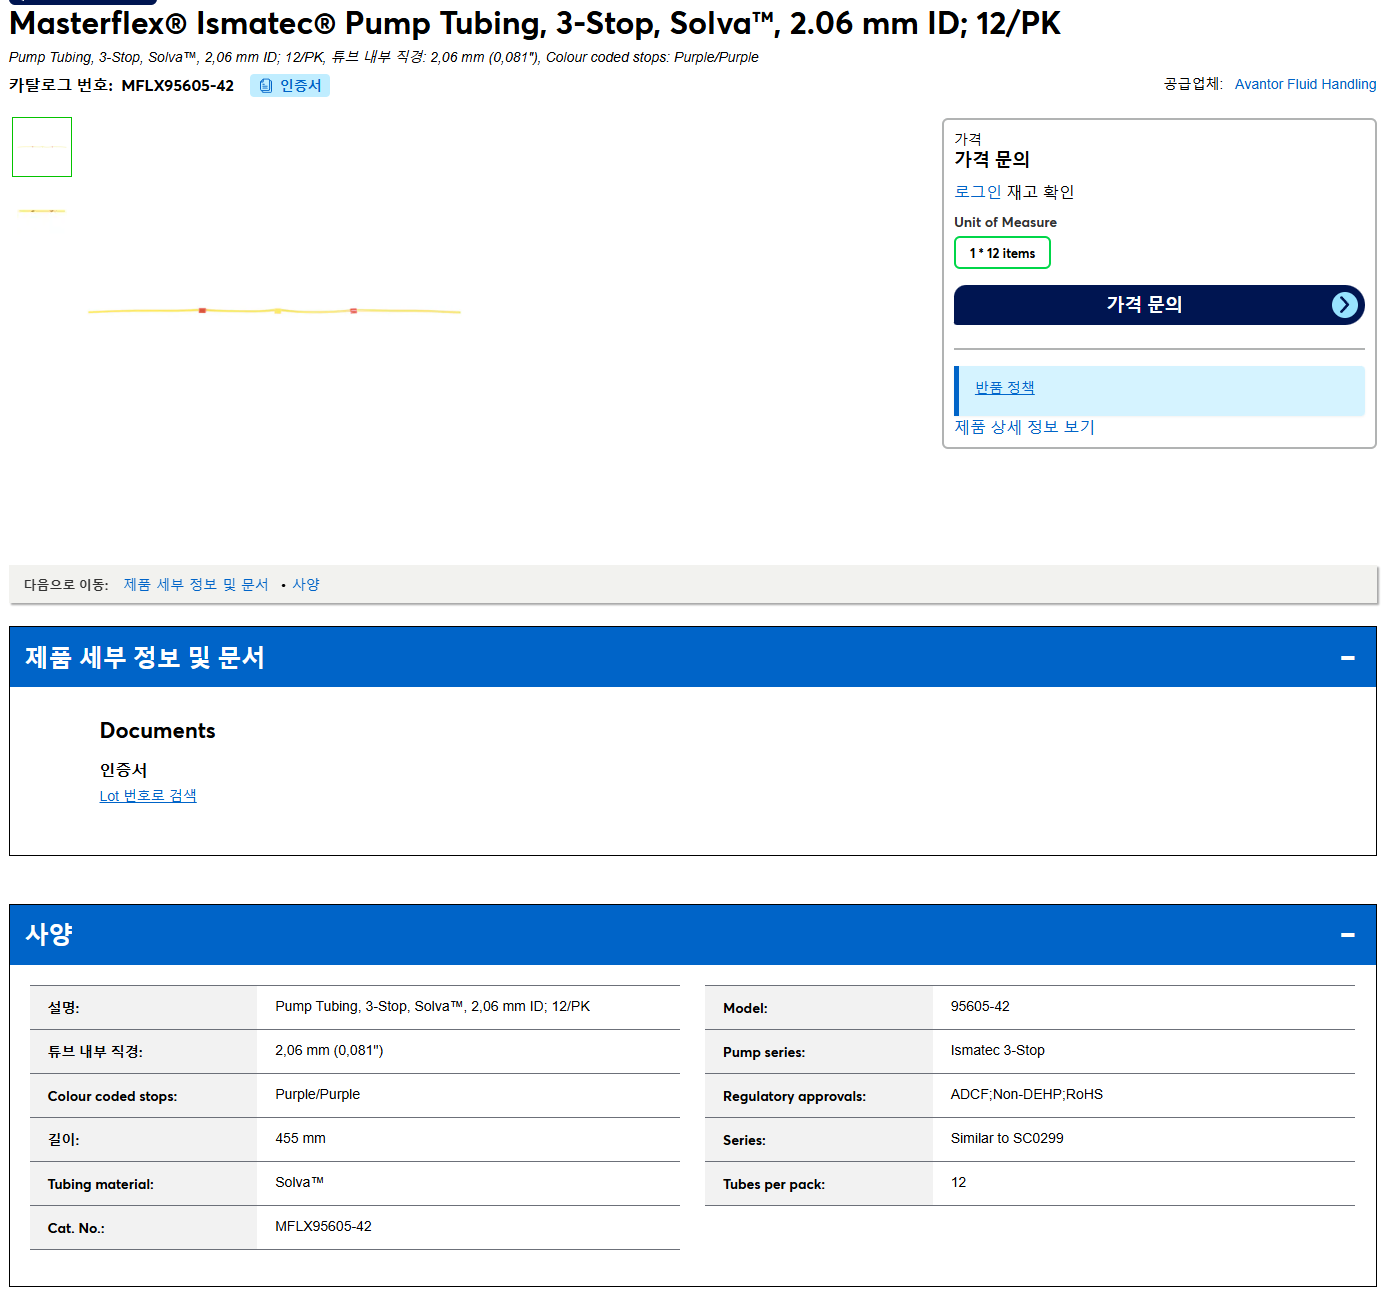The image size is (1384, 1307).
Task: Click the Documents heading
Action: pos(158,731)
